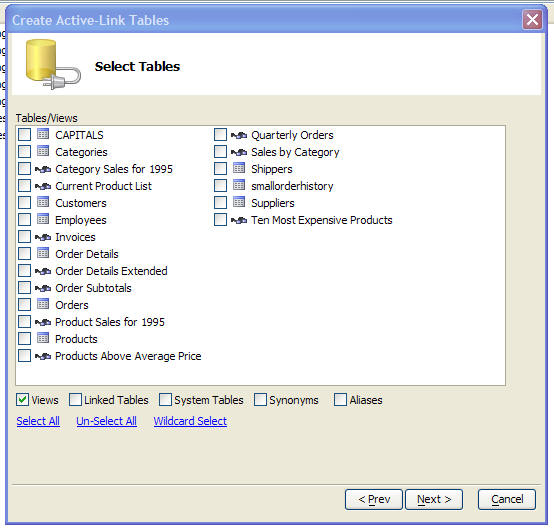Screen dimensions: 554x531
Task: Tick the Synonyms checkbox
Action: pyautogui.click(x=260, y=400)
